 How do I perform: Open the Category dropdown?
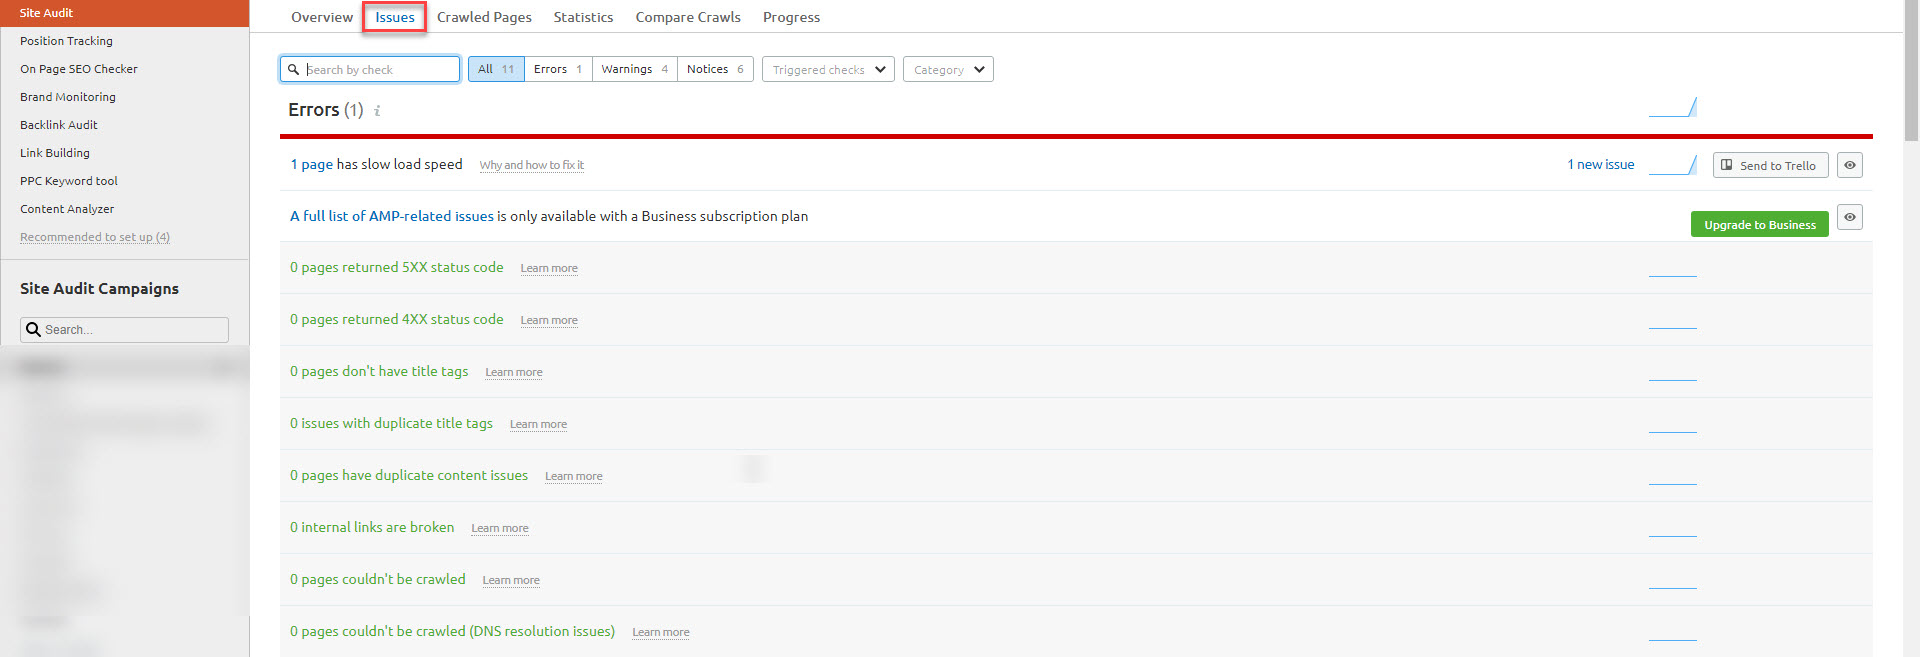click(948, 69)
